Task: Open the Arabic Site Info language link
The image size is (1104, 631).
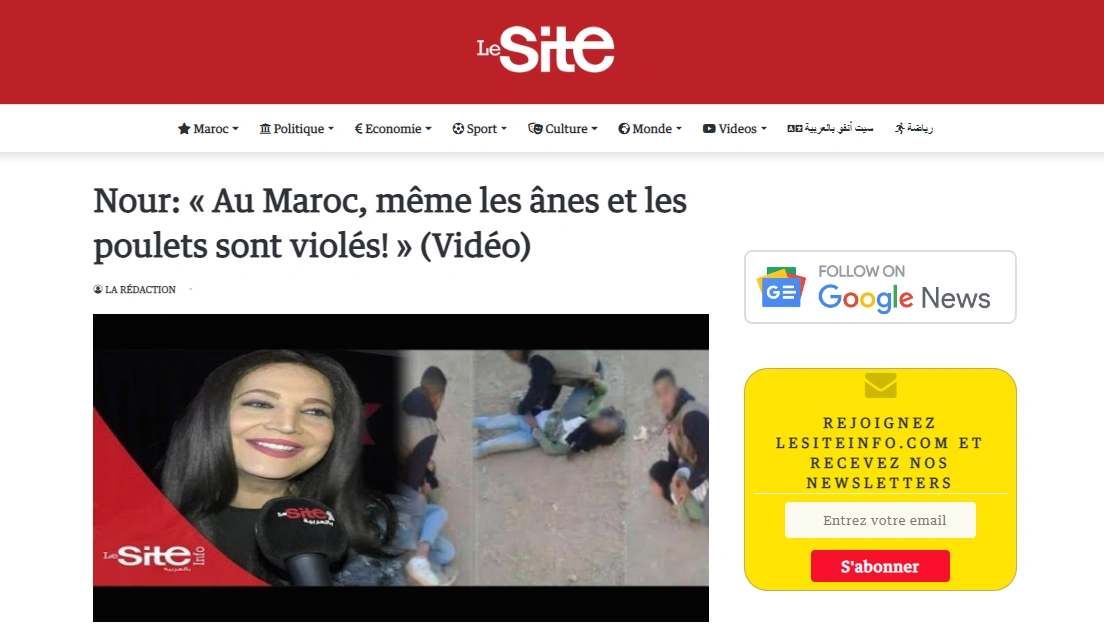Action: [830, 128]
